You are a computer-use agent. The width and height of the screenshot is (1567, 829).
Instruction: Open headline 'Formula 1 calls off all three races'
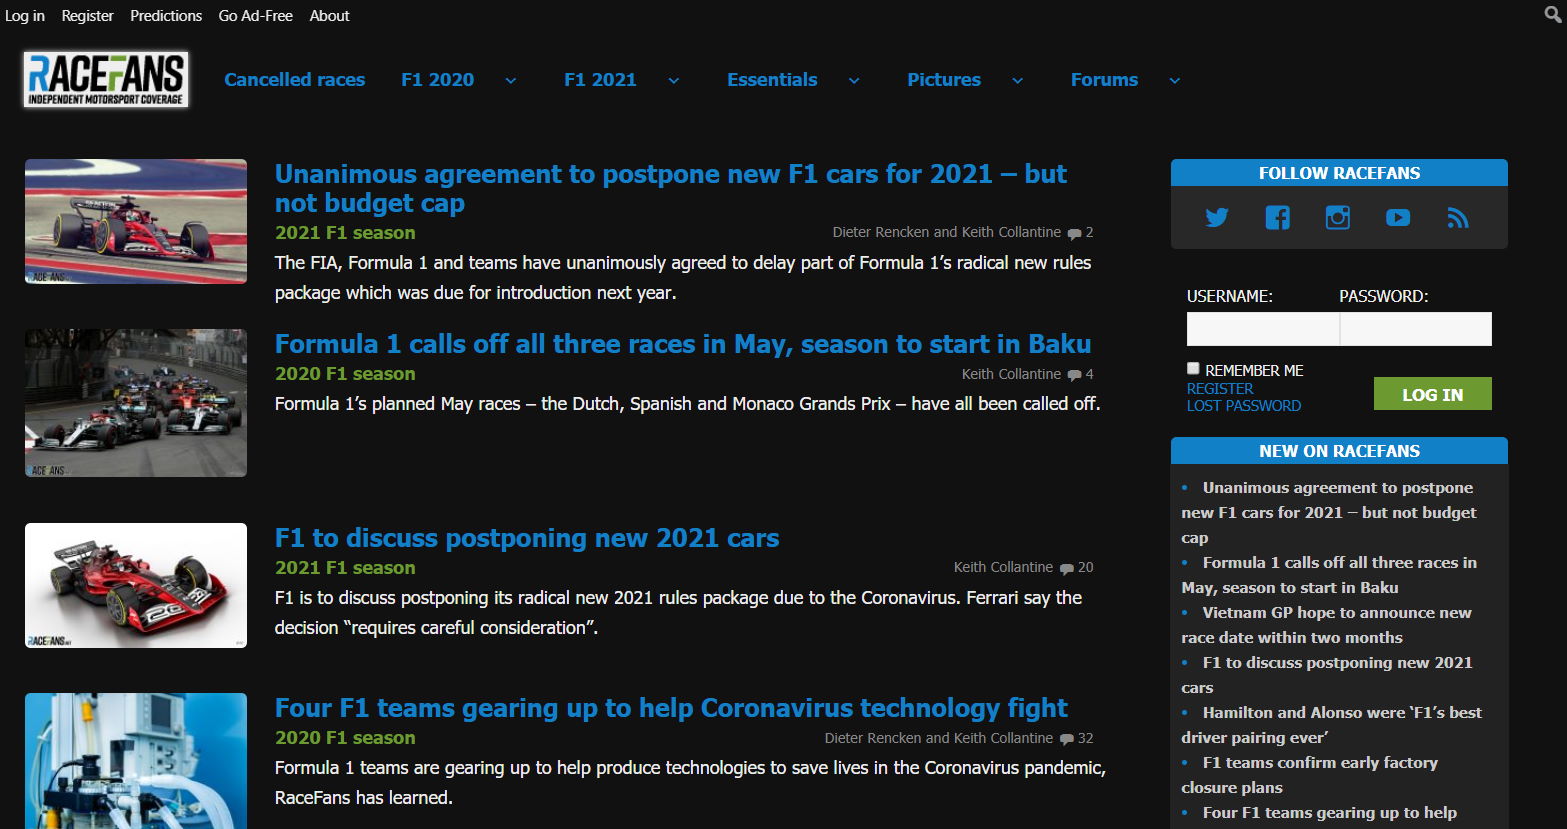(683, 344)
